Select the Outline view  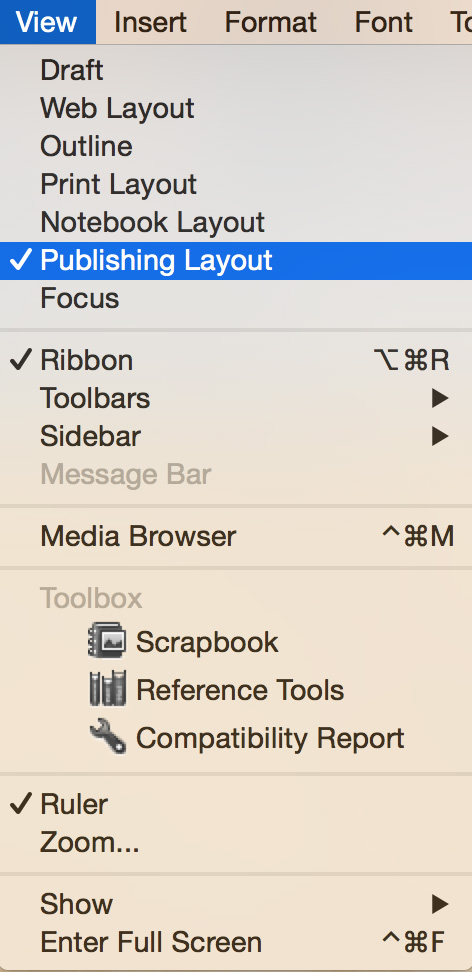tap(236, 147)
